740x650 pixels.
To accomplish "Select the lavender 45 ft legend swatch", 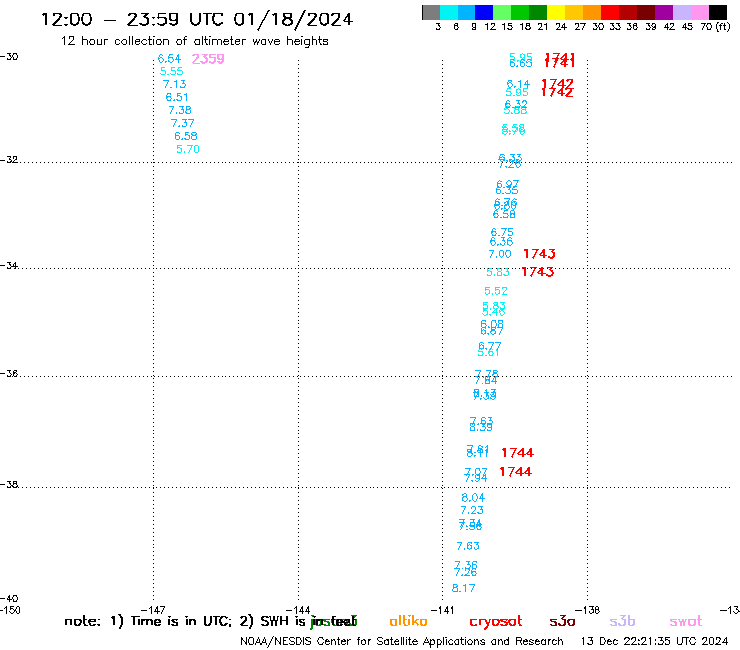I will tap(682, 12).
